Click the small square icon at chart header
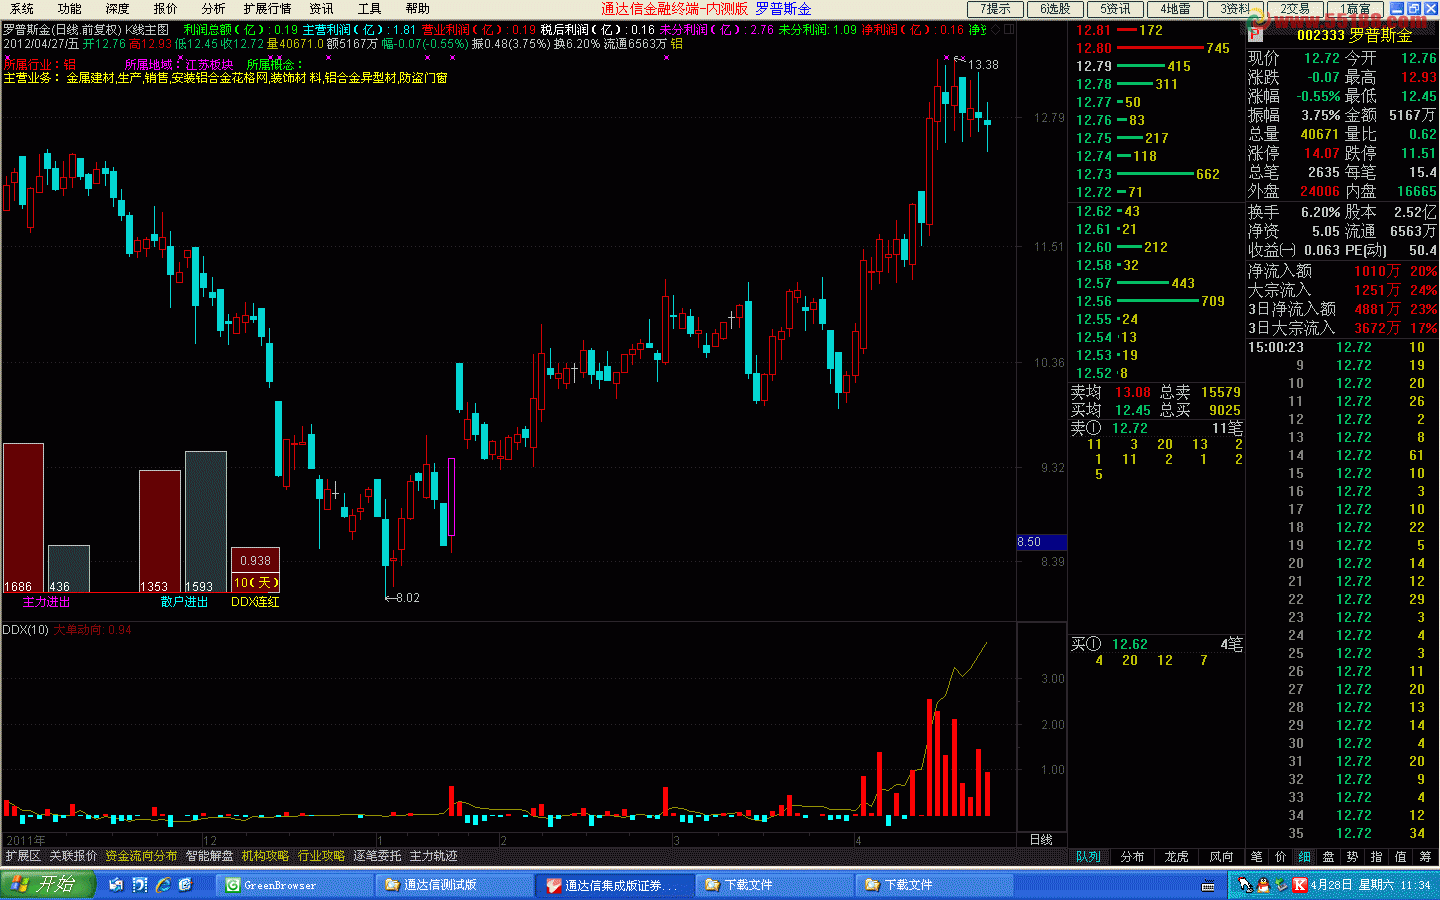Viewport: 1440px width, 900px height. (x=1009, y=30)
